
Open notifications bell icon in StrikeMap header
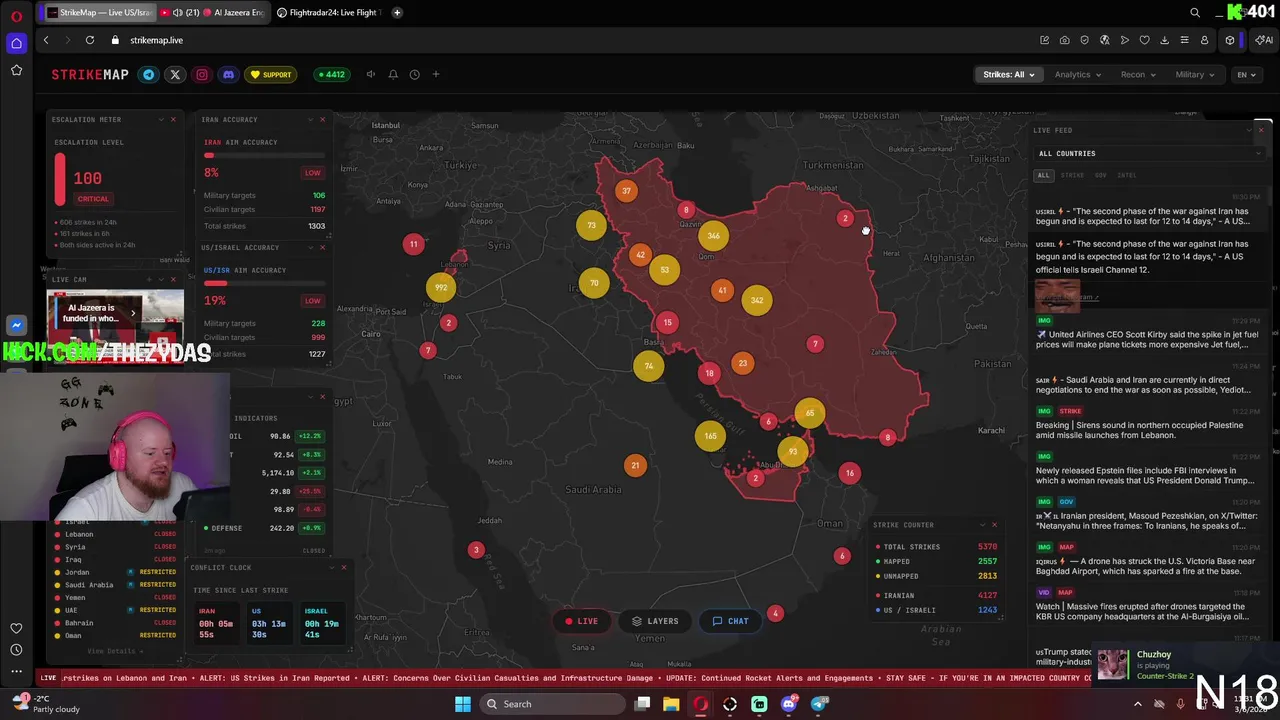tap(393, 74)
